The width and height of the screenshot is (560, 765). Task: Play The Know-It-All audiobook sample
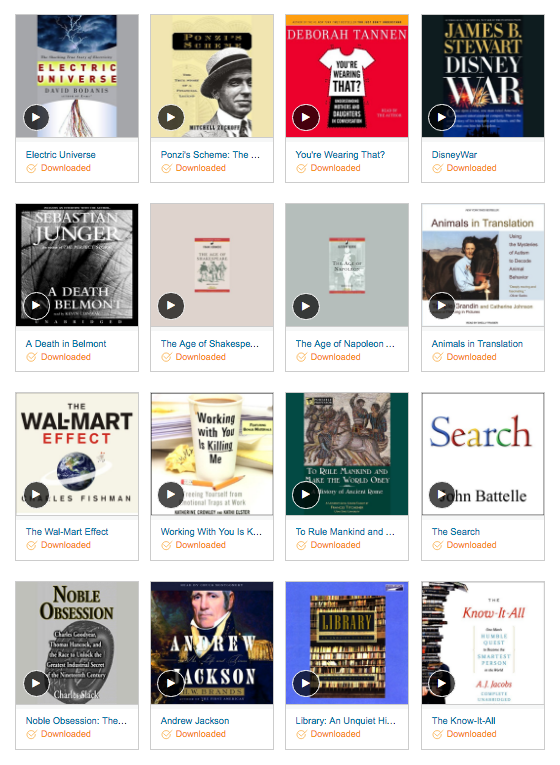pyautogui.click(x=441, y=684)
